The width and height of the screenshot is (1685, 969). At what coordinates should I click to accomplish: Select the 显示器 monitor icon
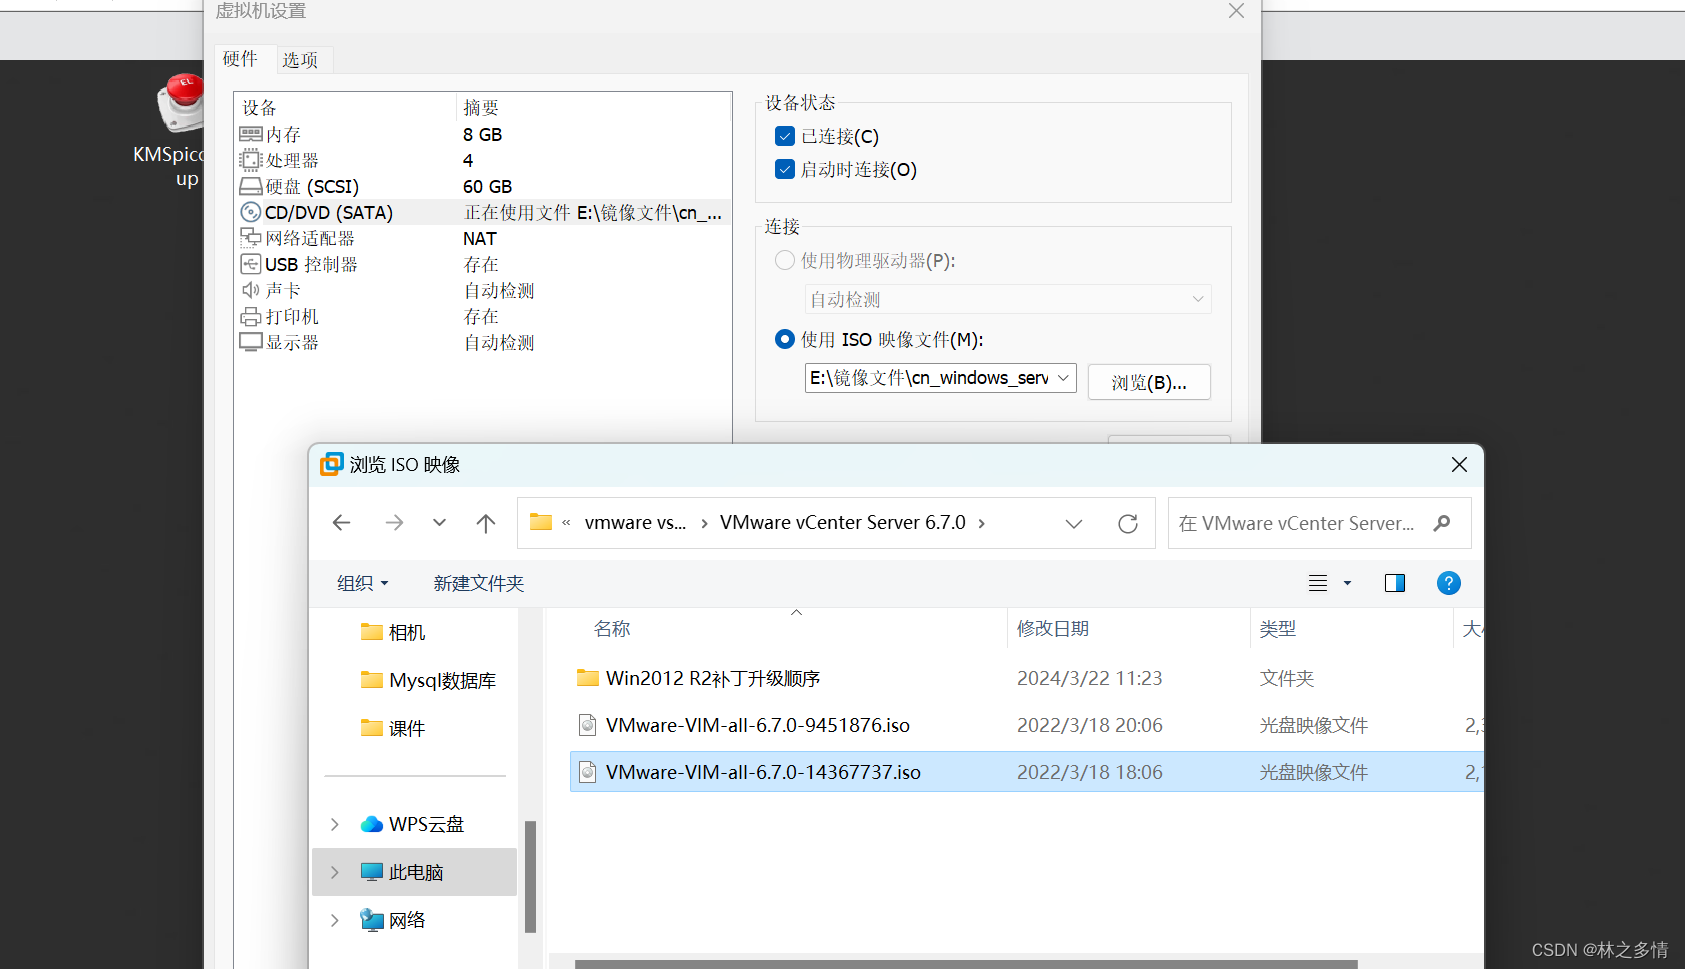(x=251, y=342)
